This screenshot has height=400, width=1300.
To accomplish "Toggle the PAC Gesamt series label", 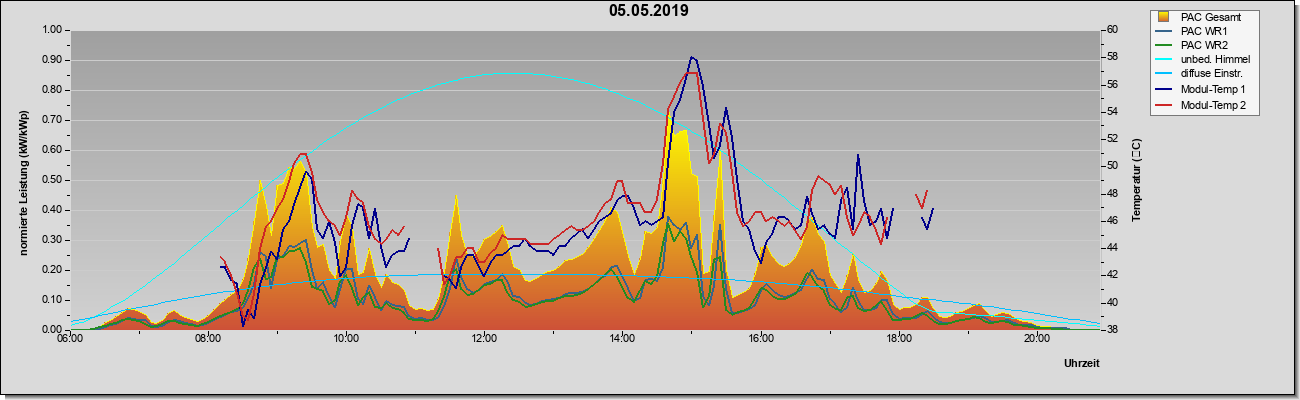I will pos(1212,17).
